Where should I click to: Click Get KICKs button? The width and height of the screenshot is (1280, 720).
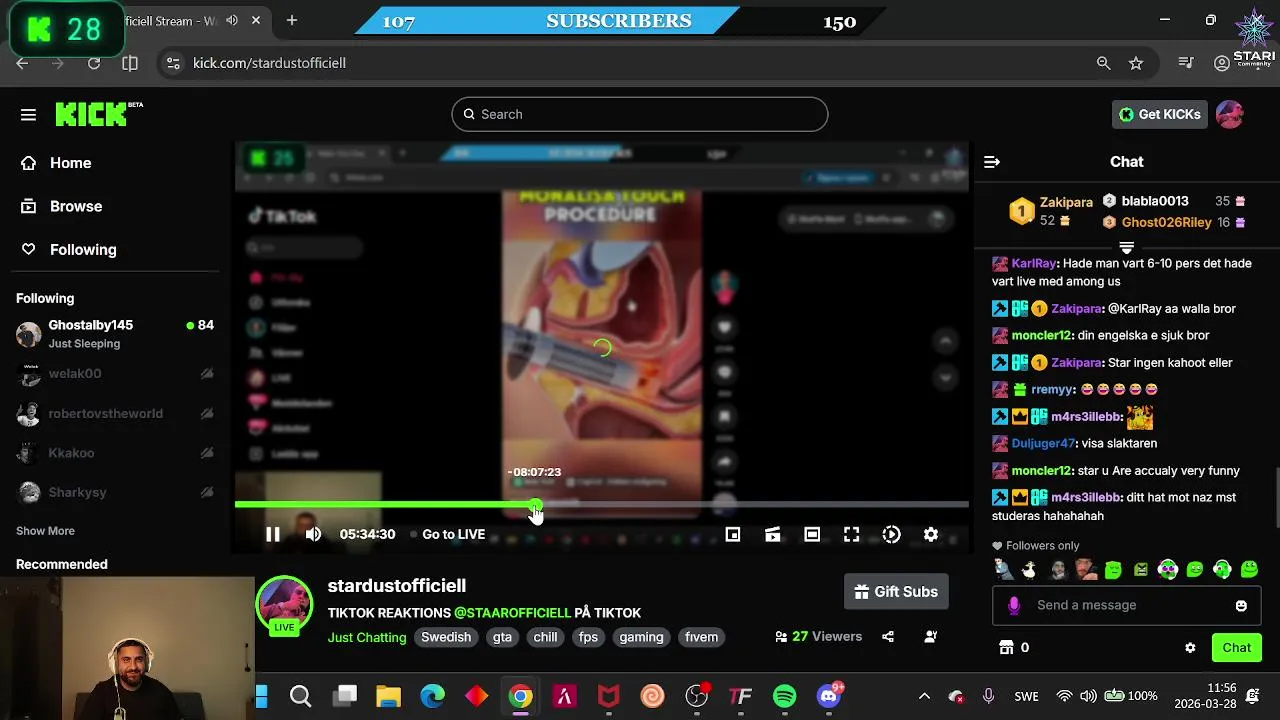coord(1160,114)
